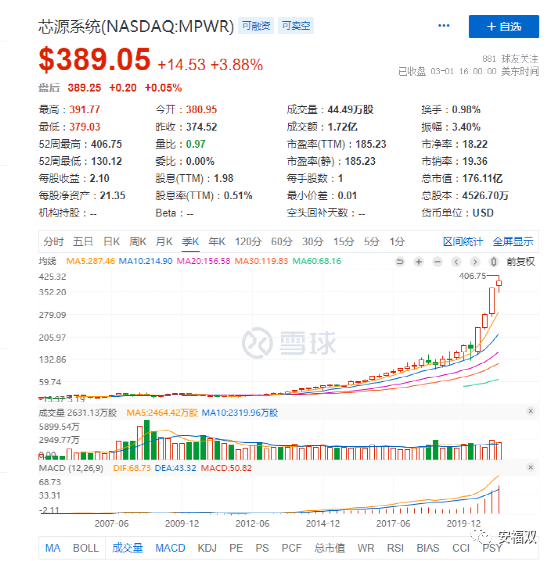Click the MA60:68.16 legend value
This screenshot has width=554, height=561.
pos(317,261)
